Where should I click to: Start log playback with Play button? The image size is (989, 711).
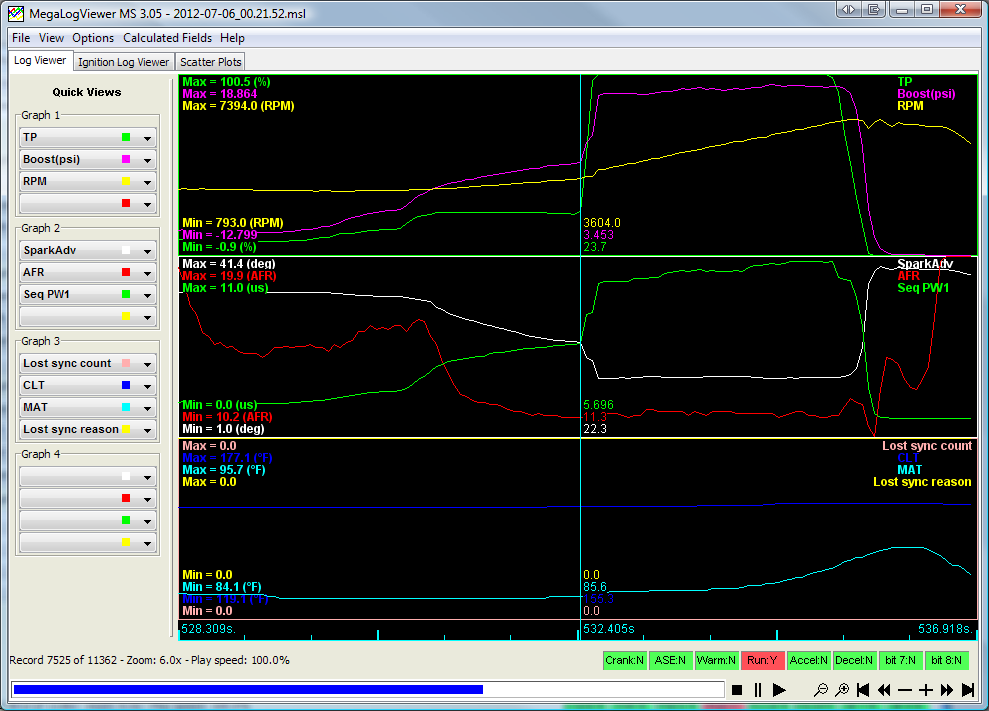780,690
